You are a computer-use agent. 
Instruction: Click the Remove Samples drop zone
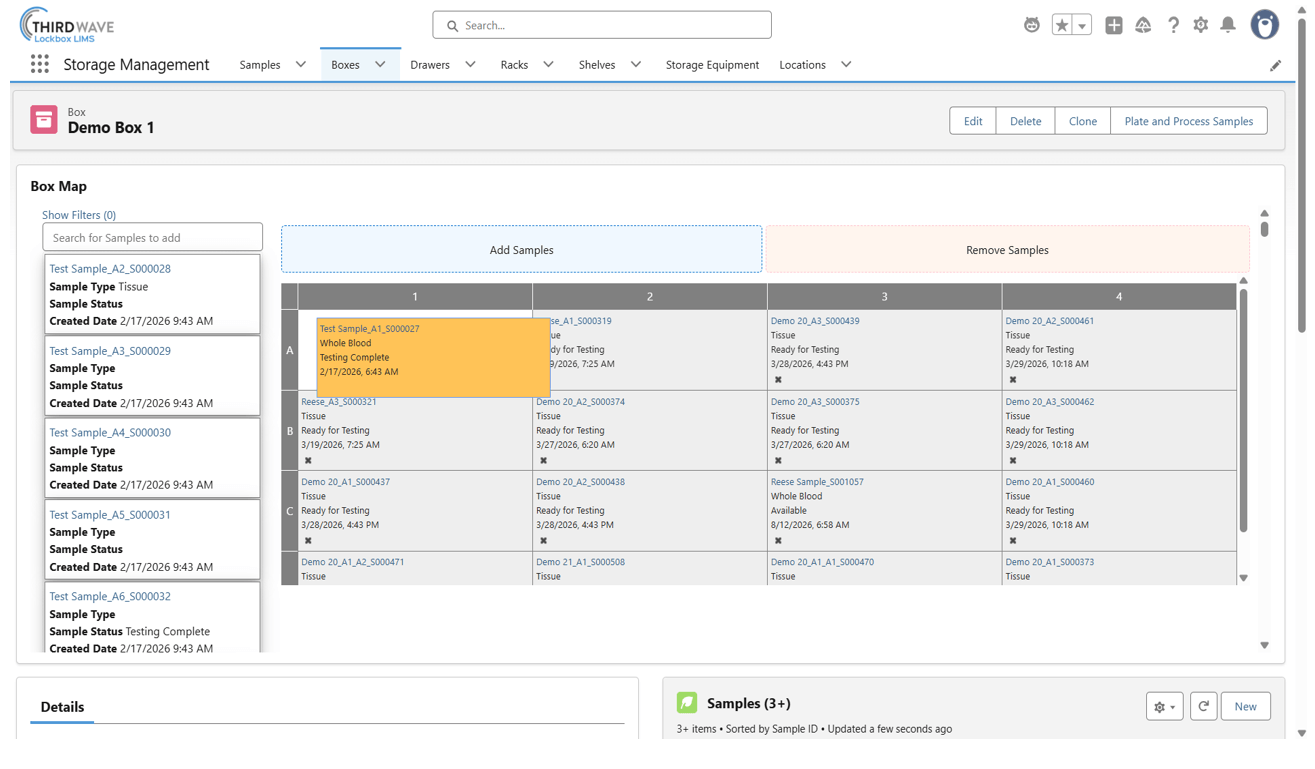click(x=1007, y=250)
